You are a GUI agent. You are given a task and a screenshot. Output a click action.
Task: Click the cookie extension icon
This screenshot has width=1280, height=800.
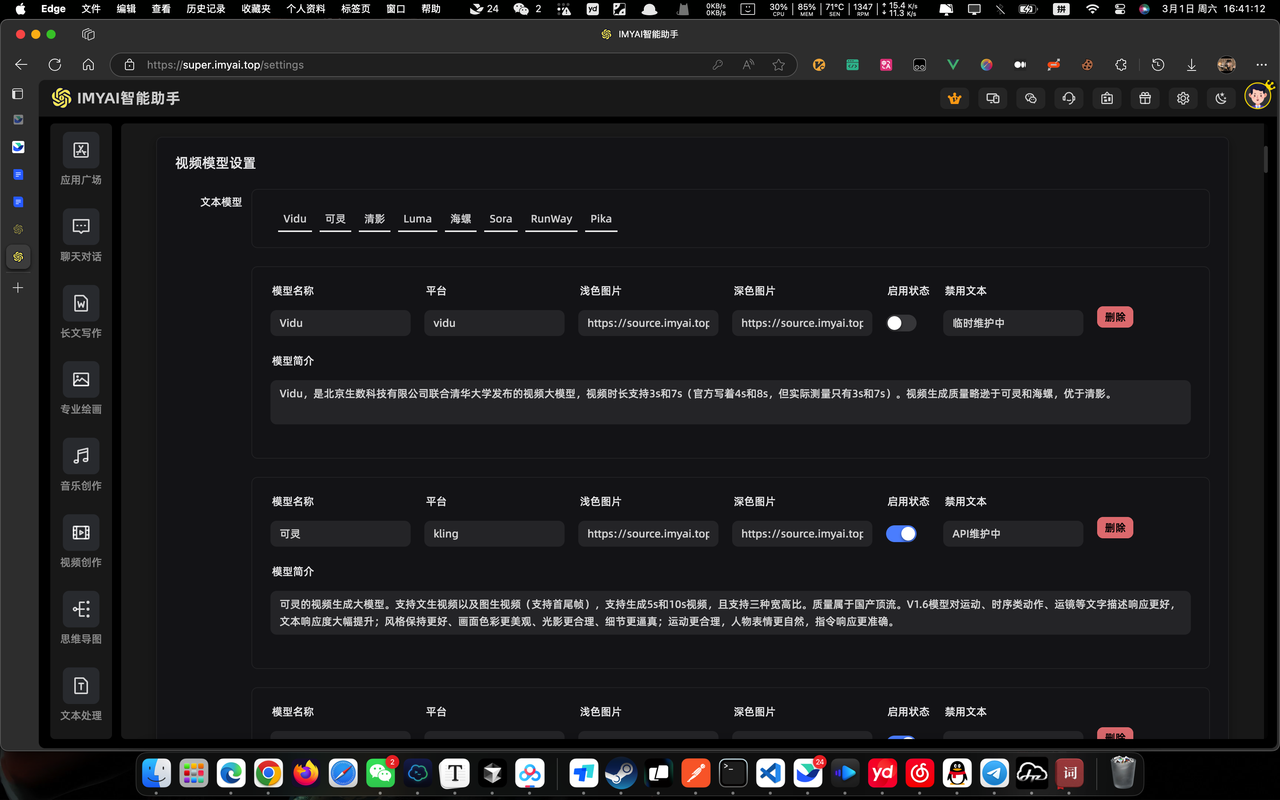pos(1087,65)
